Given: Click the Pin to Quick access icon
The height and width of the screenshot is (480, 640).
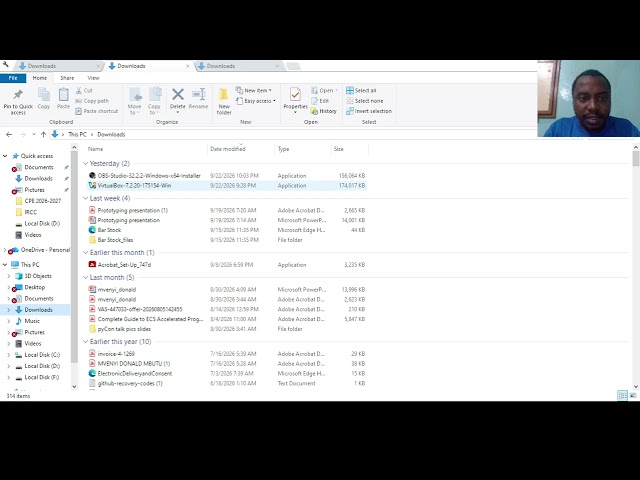Looking at the screenshot, I should click(18, 95).
